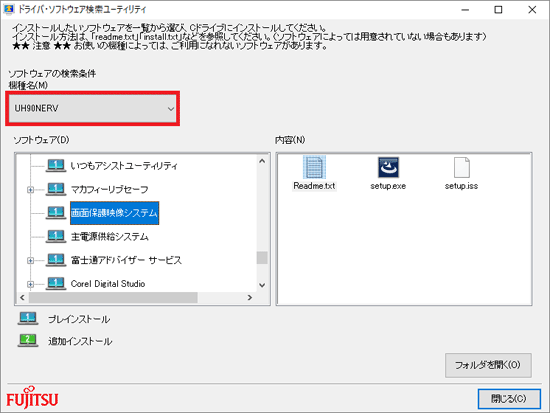Click laptop icon beside 主電源供給システム
Image resolution: width=550 pixels, height=413 pixels.
(56, 237)
